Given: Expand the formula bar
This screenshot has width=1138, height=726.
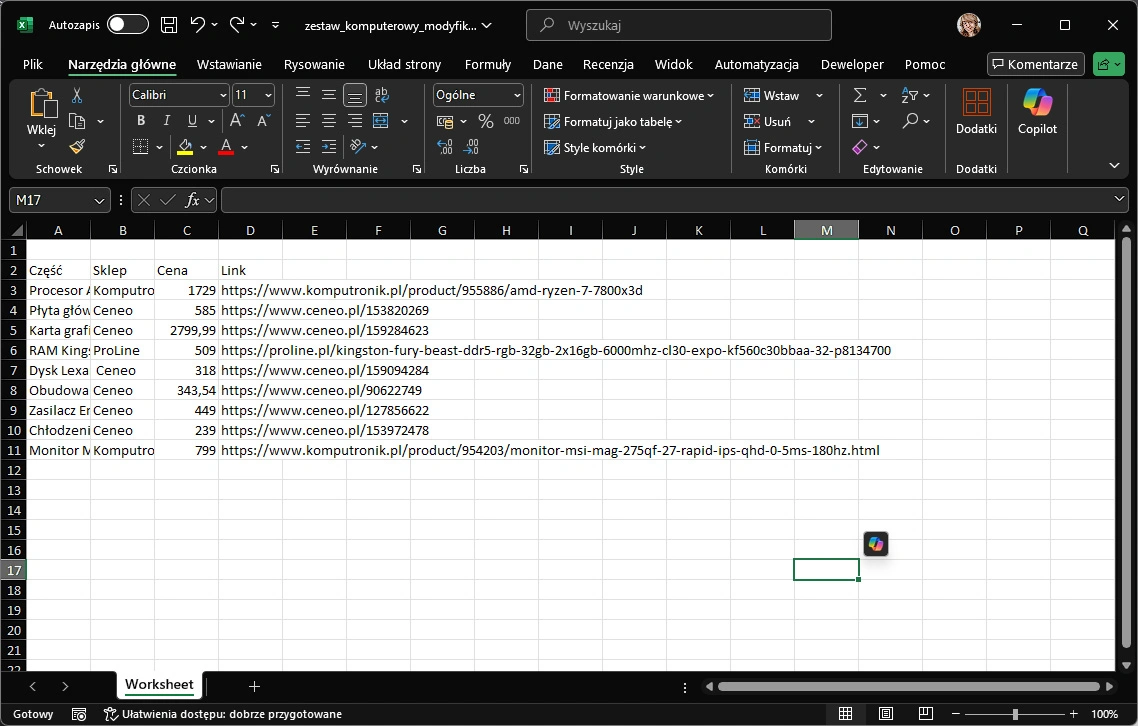Looking at the screenshot, I should coord(1119,199).
